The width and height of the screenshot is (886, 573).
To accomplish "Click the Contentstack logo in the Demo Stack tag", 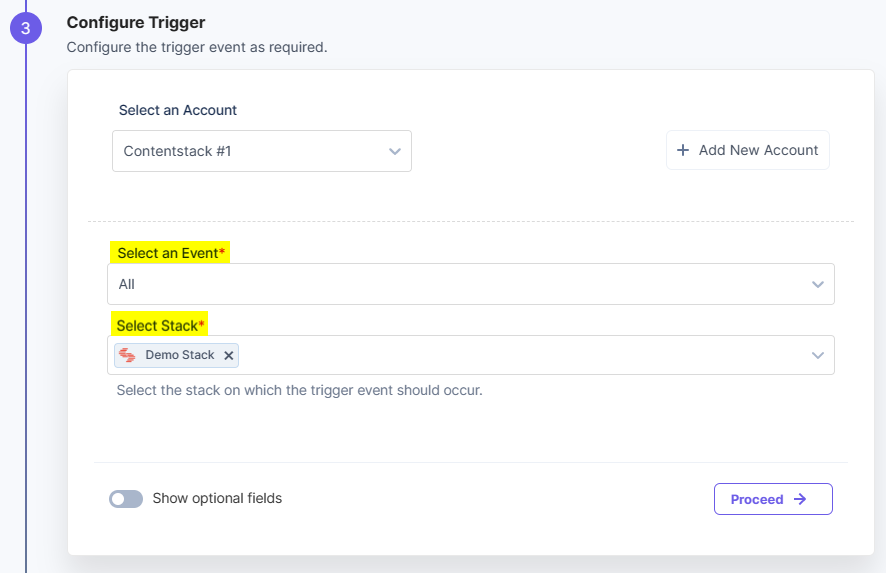I will pos(127,355).
